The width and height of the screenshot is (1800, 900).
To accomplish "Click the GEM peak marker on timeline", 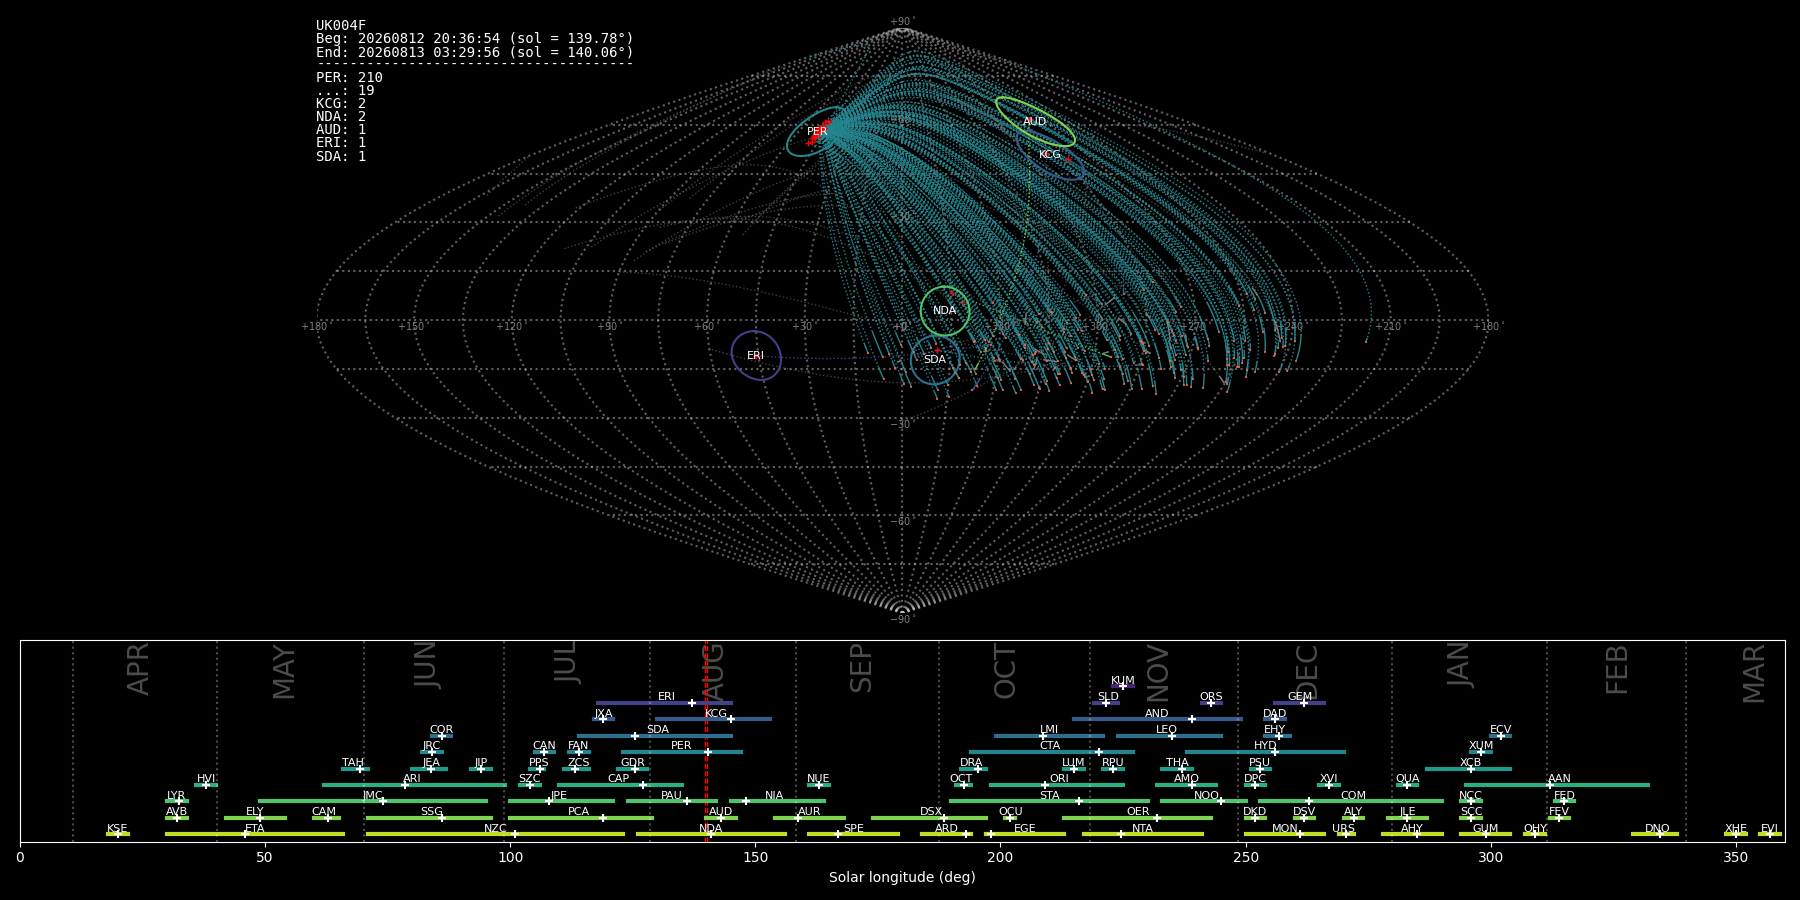I will click(1303, 703).
